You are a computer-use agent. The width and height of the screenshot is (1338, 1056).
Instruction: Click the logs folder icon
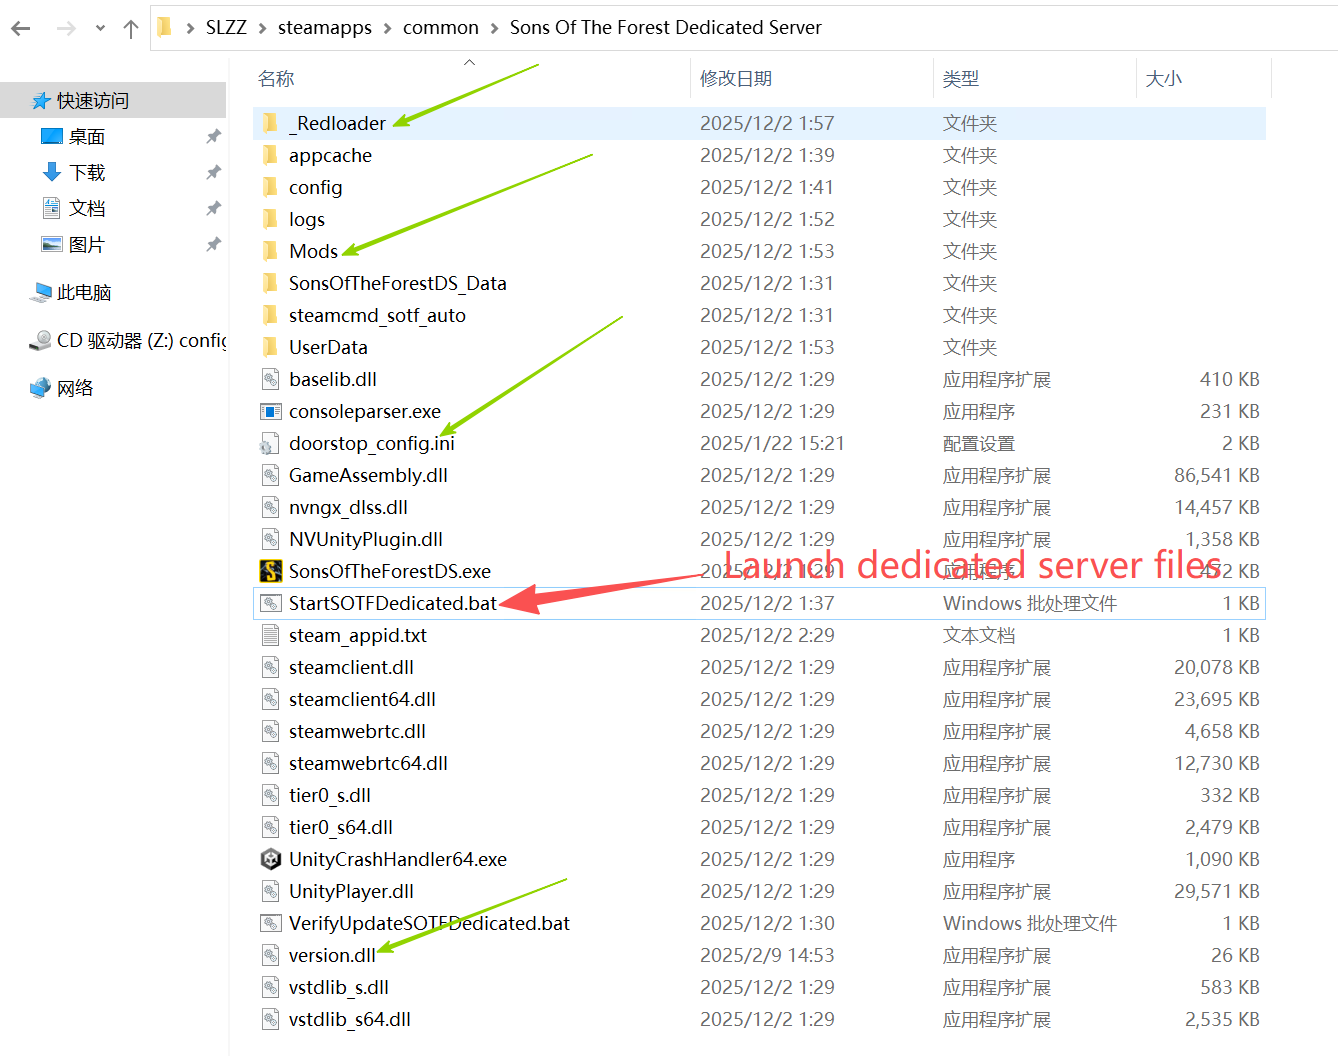(270, 219)
